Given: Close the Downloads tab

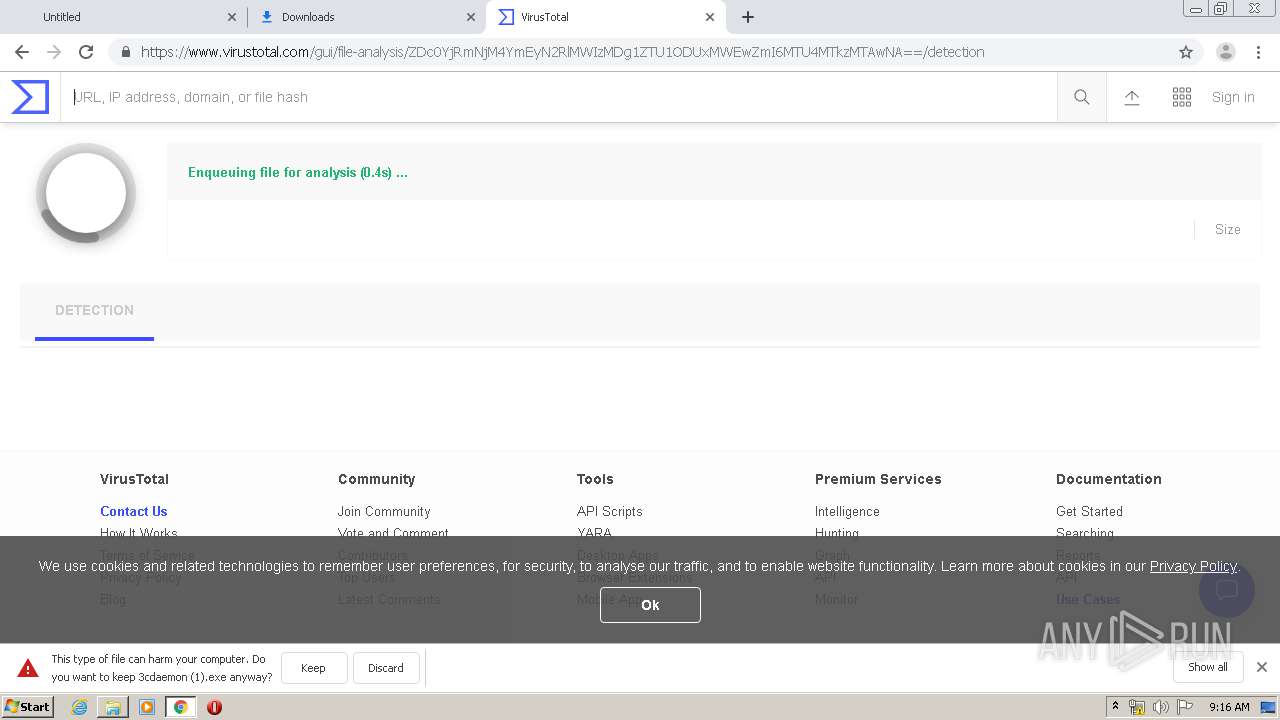Looking at the screenshot, I should click(x=471, y=17).
